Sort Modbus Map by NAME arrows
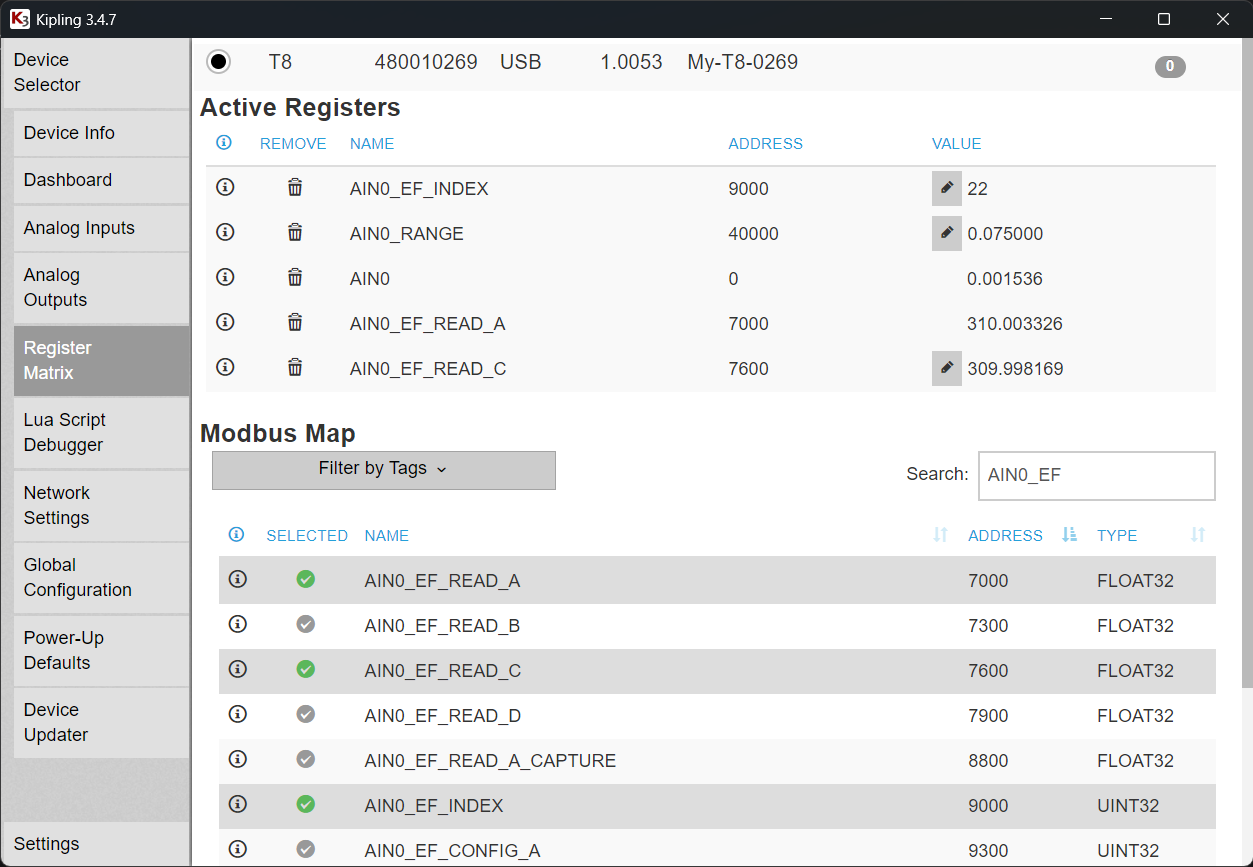The image size is (1253, 867). coord(940,535)
